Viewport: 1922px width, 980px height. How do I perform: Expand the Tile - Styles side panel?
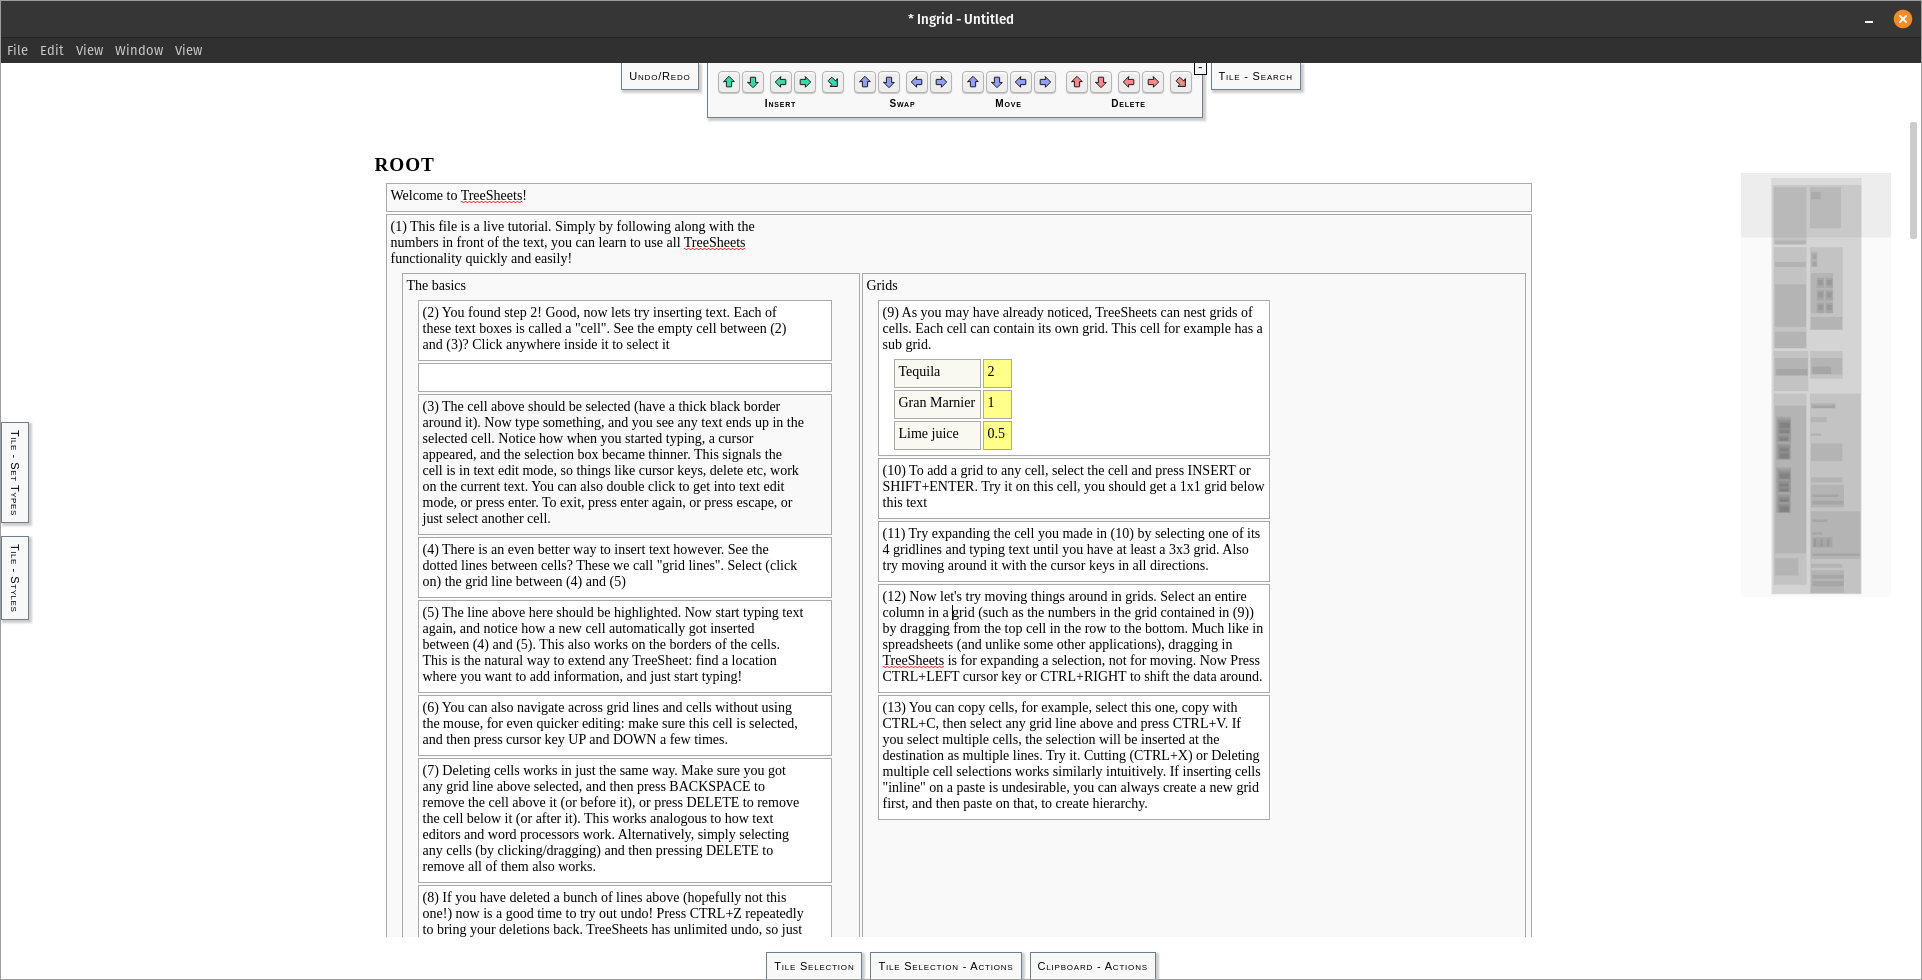tap(15, 578)
